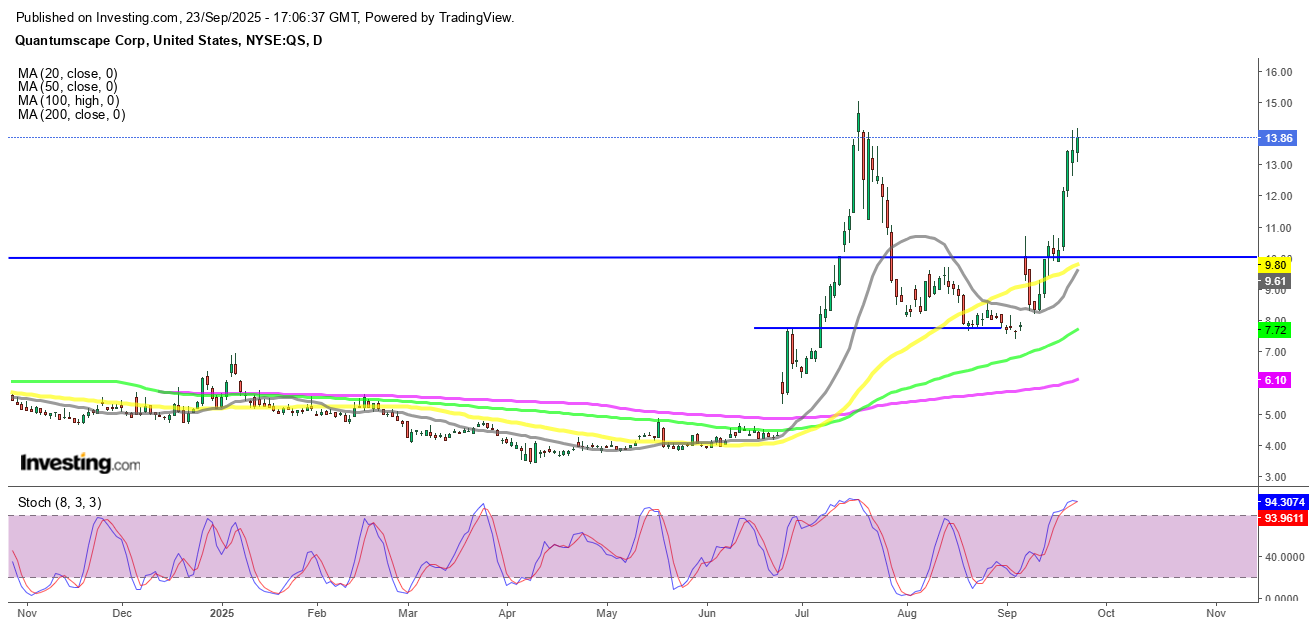Click the Investing.com logo watermark

click(80, 464)
